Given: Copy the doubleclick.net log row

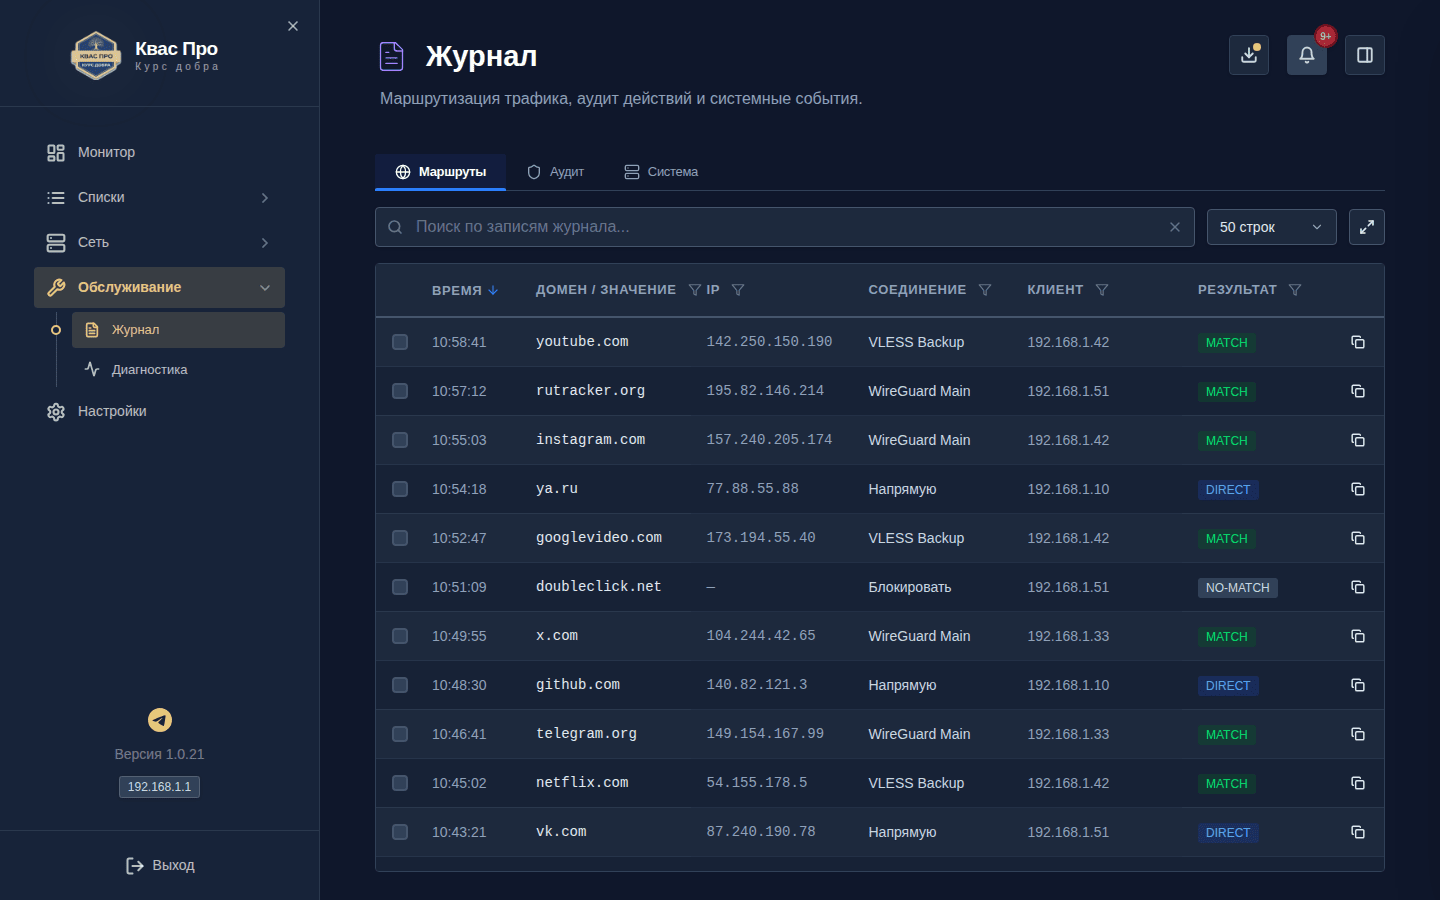Looking at the screenshot, I should point(1358,587).
